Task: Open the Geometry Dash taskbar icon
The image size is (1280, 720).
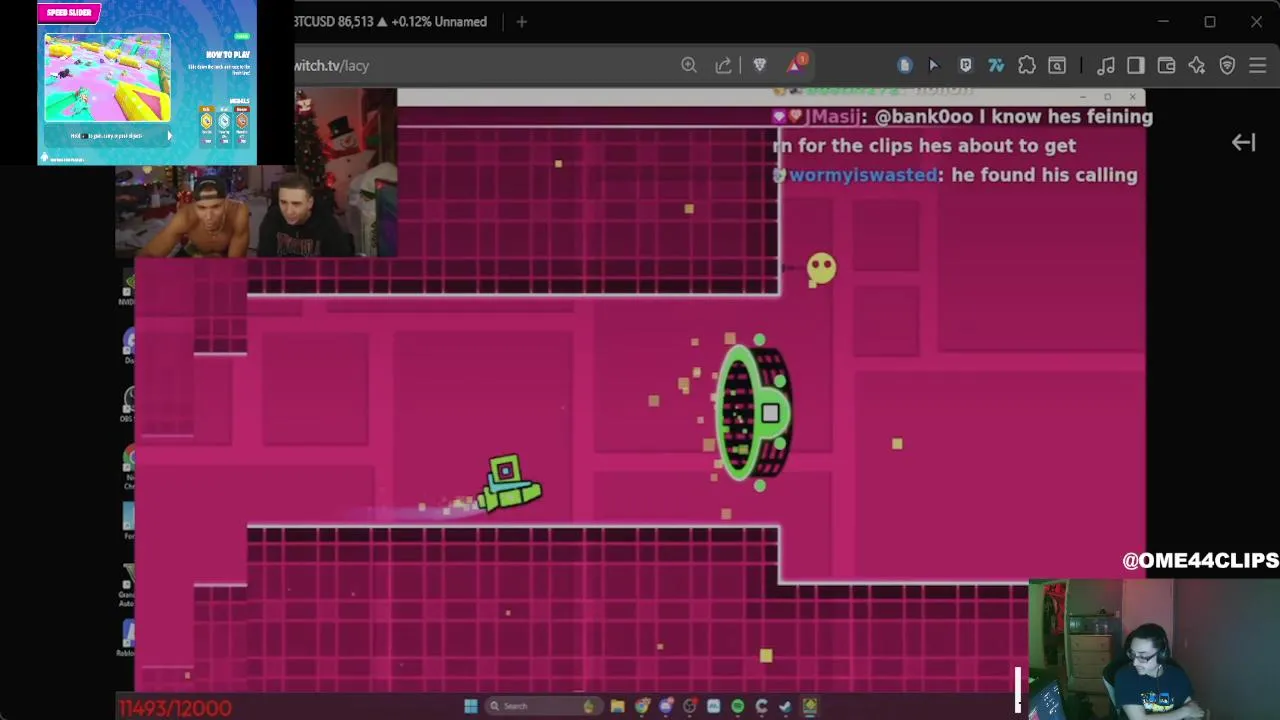Action: 810,706
